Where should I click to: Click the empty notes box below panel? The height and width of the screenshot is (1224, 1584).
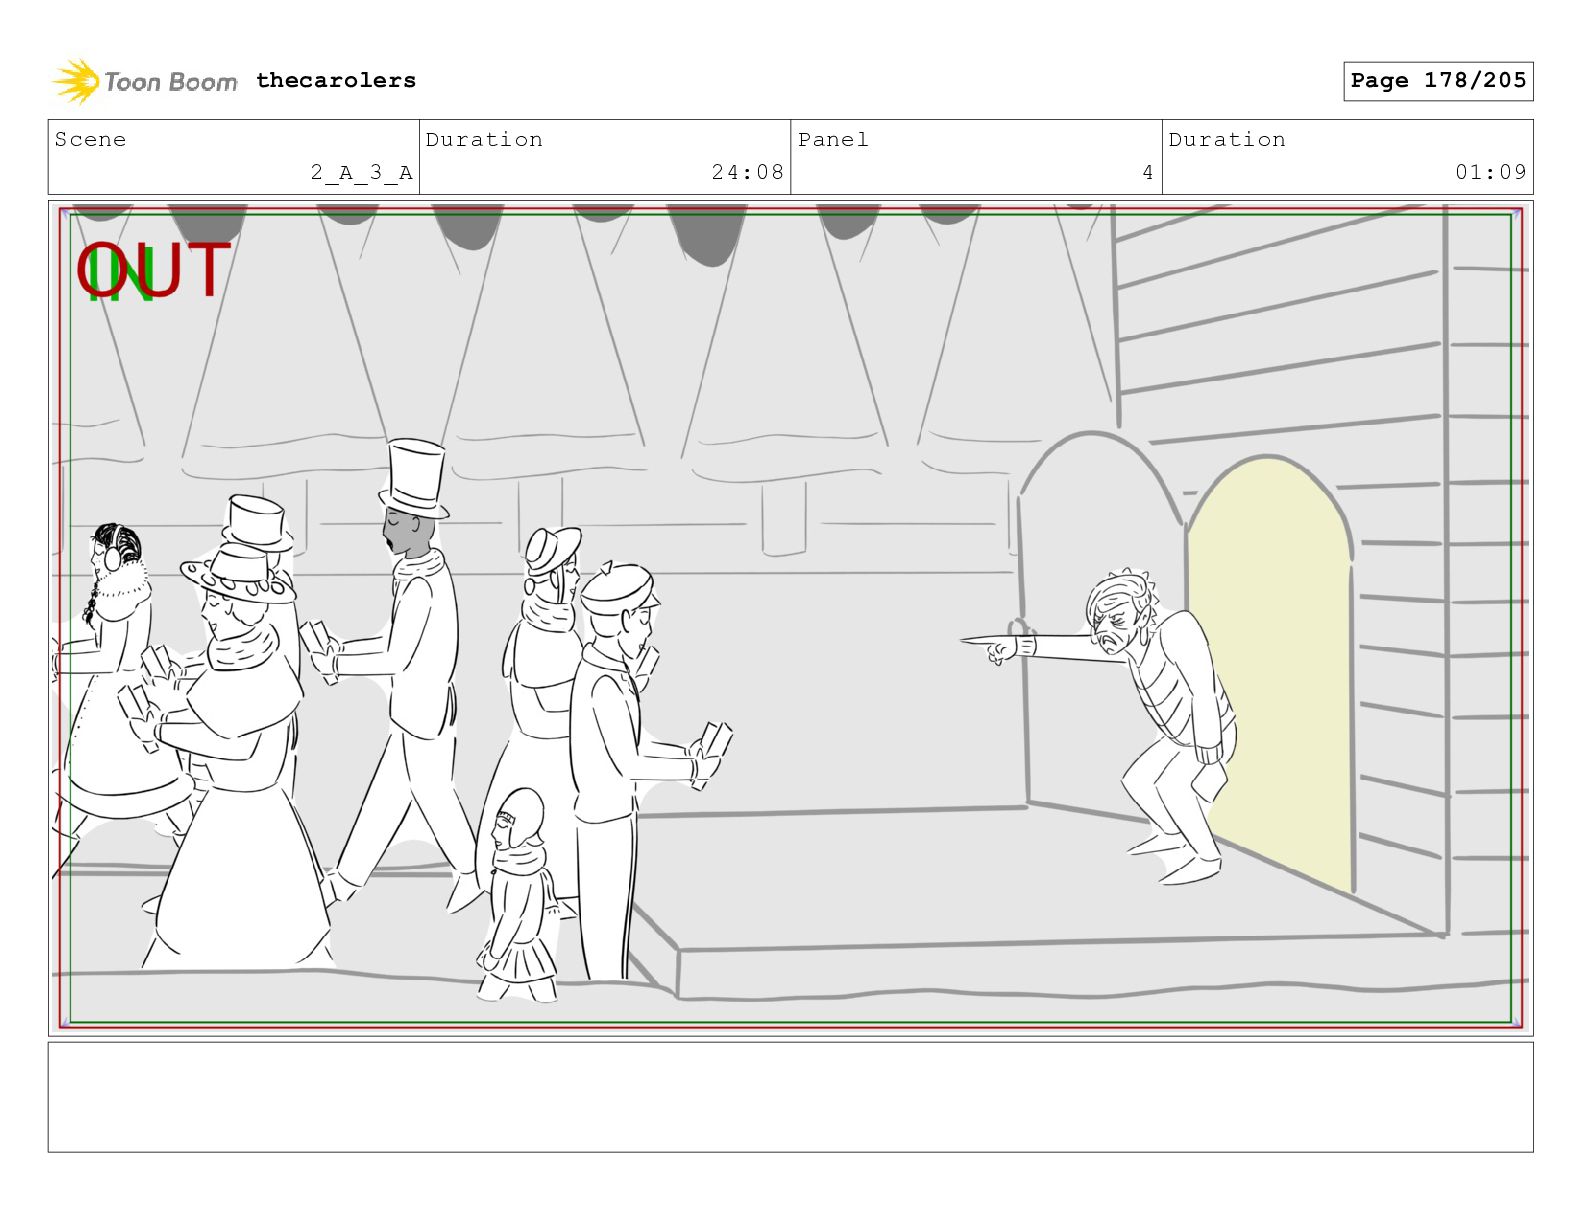point(790,1097)
